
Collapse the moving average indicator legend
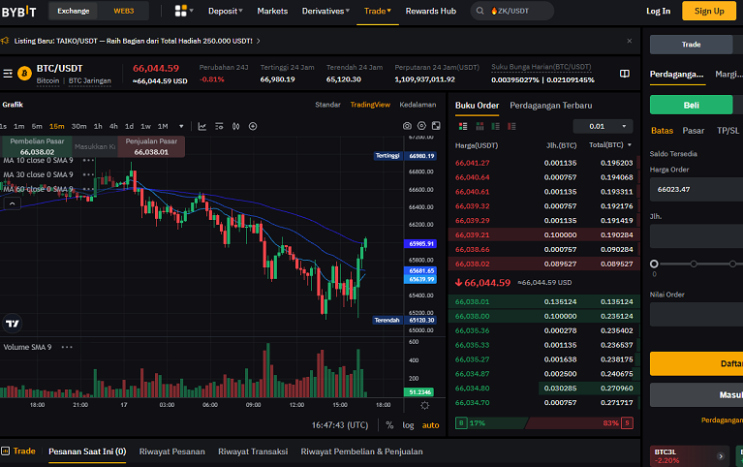[12, 204]
